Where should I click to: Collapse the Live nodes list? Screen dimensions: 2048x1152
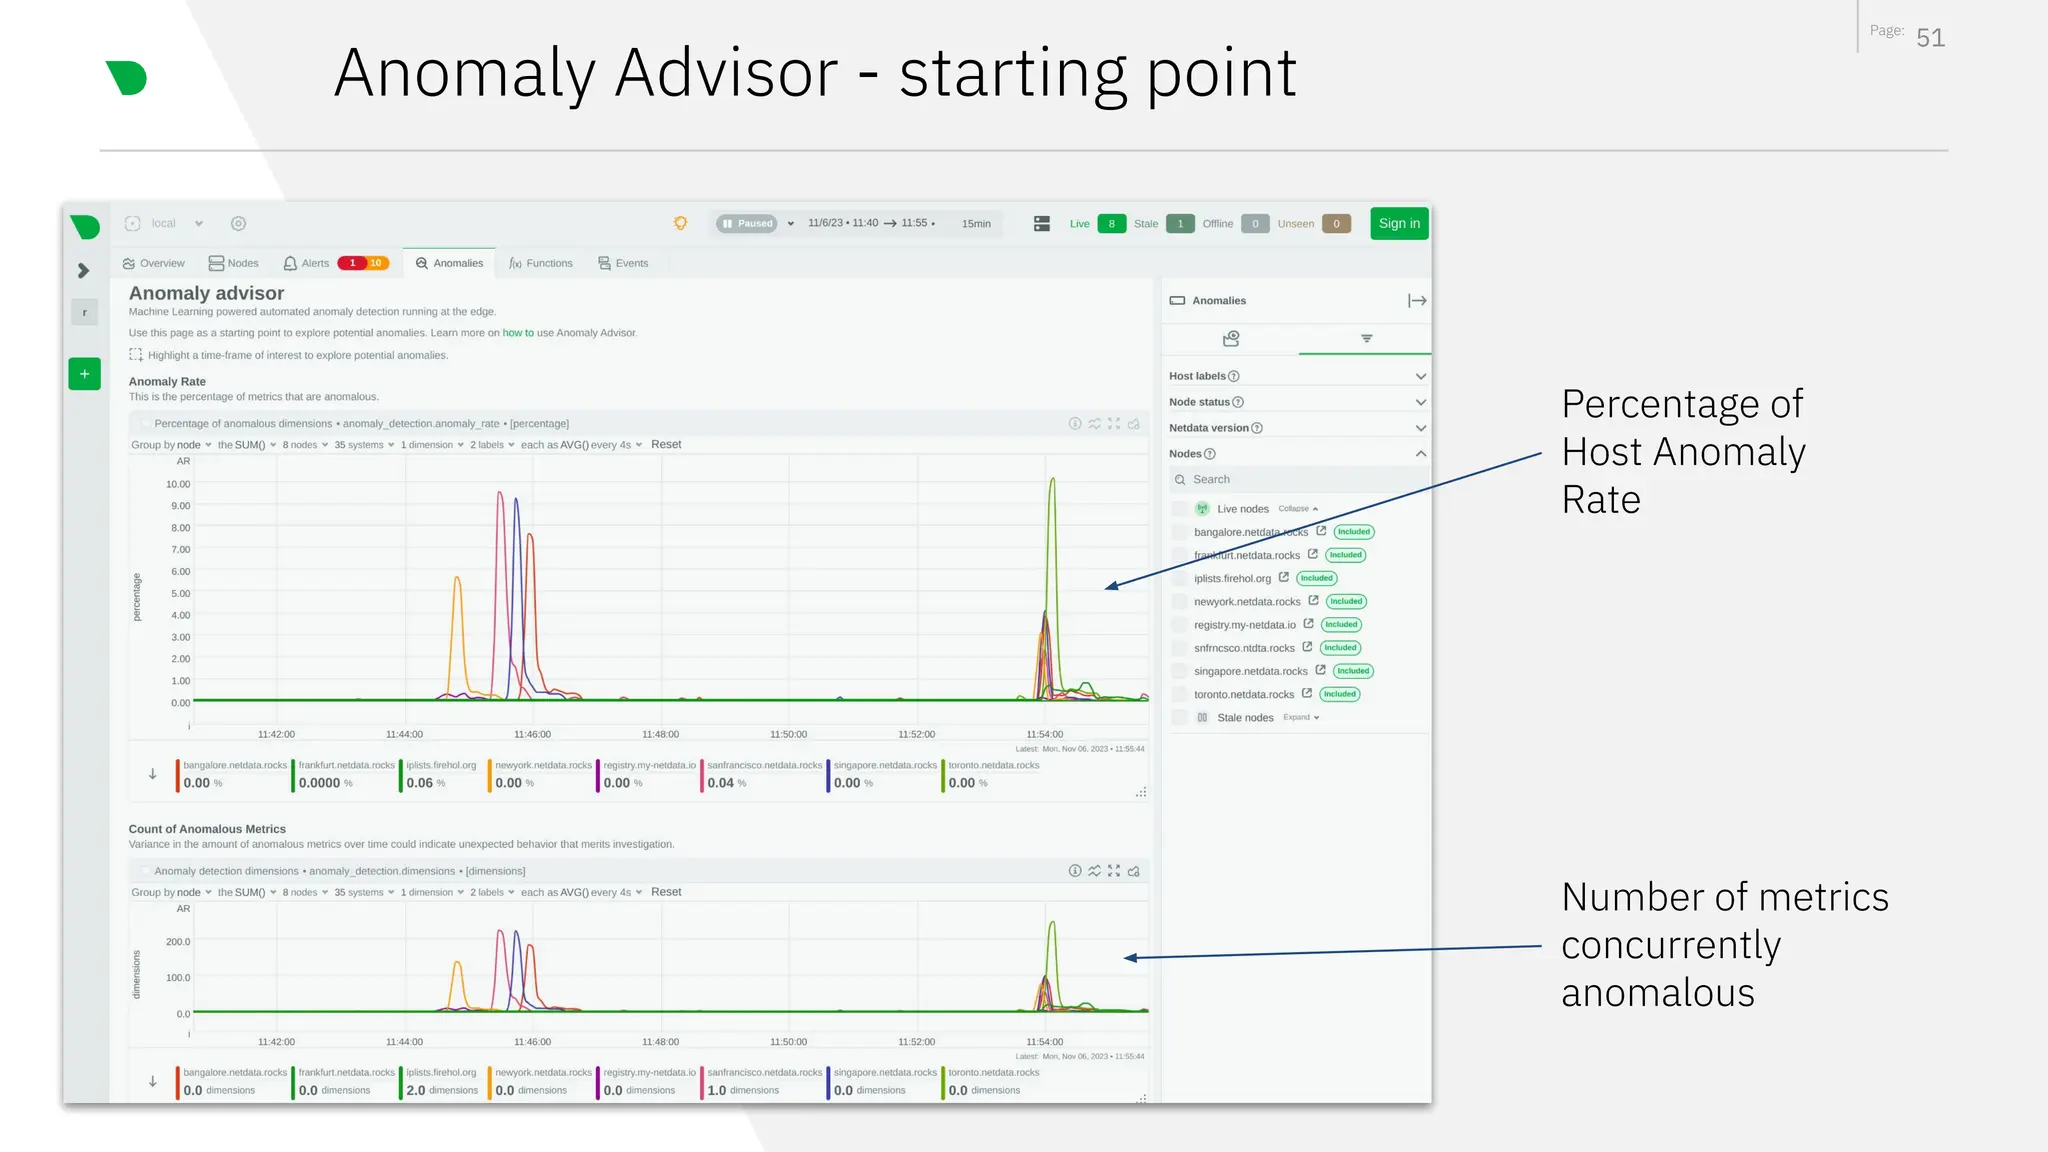[x=1298, y=509]
